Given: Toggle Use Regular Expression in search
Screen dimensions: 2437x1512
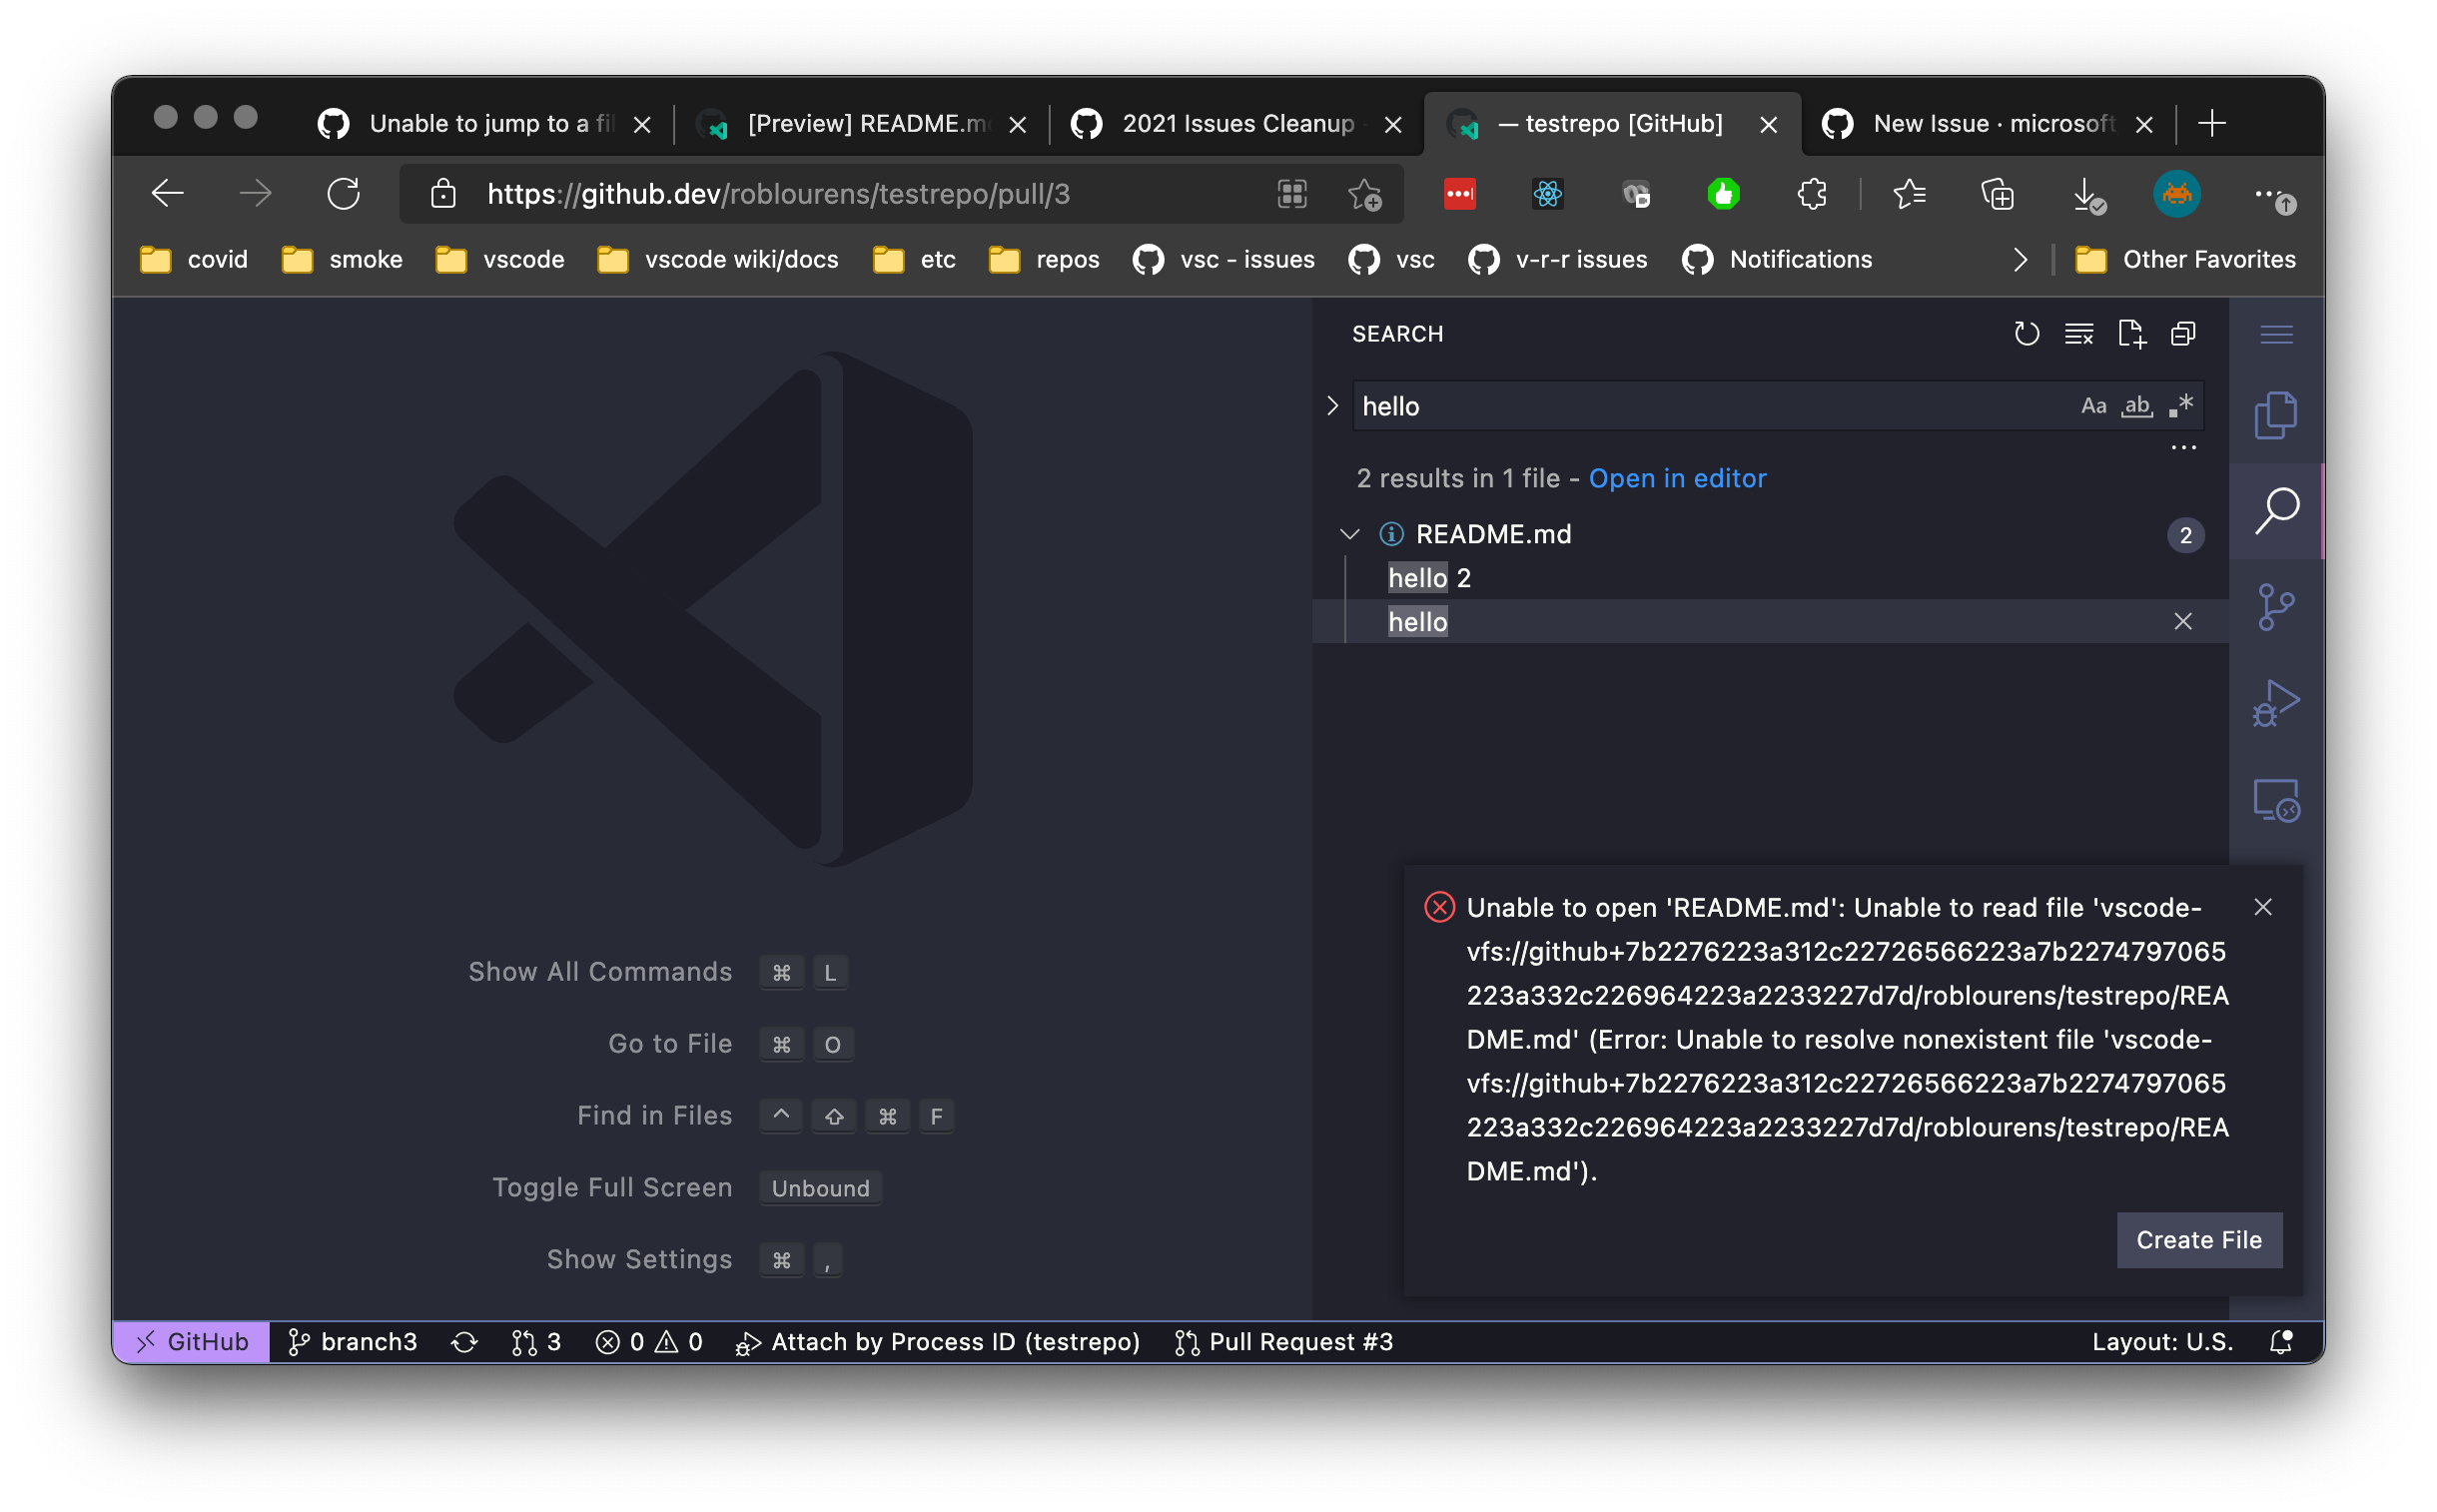Looking at the screenshot, I should (x=2181, y=406).
